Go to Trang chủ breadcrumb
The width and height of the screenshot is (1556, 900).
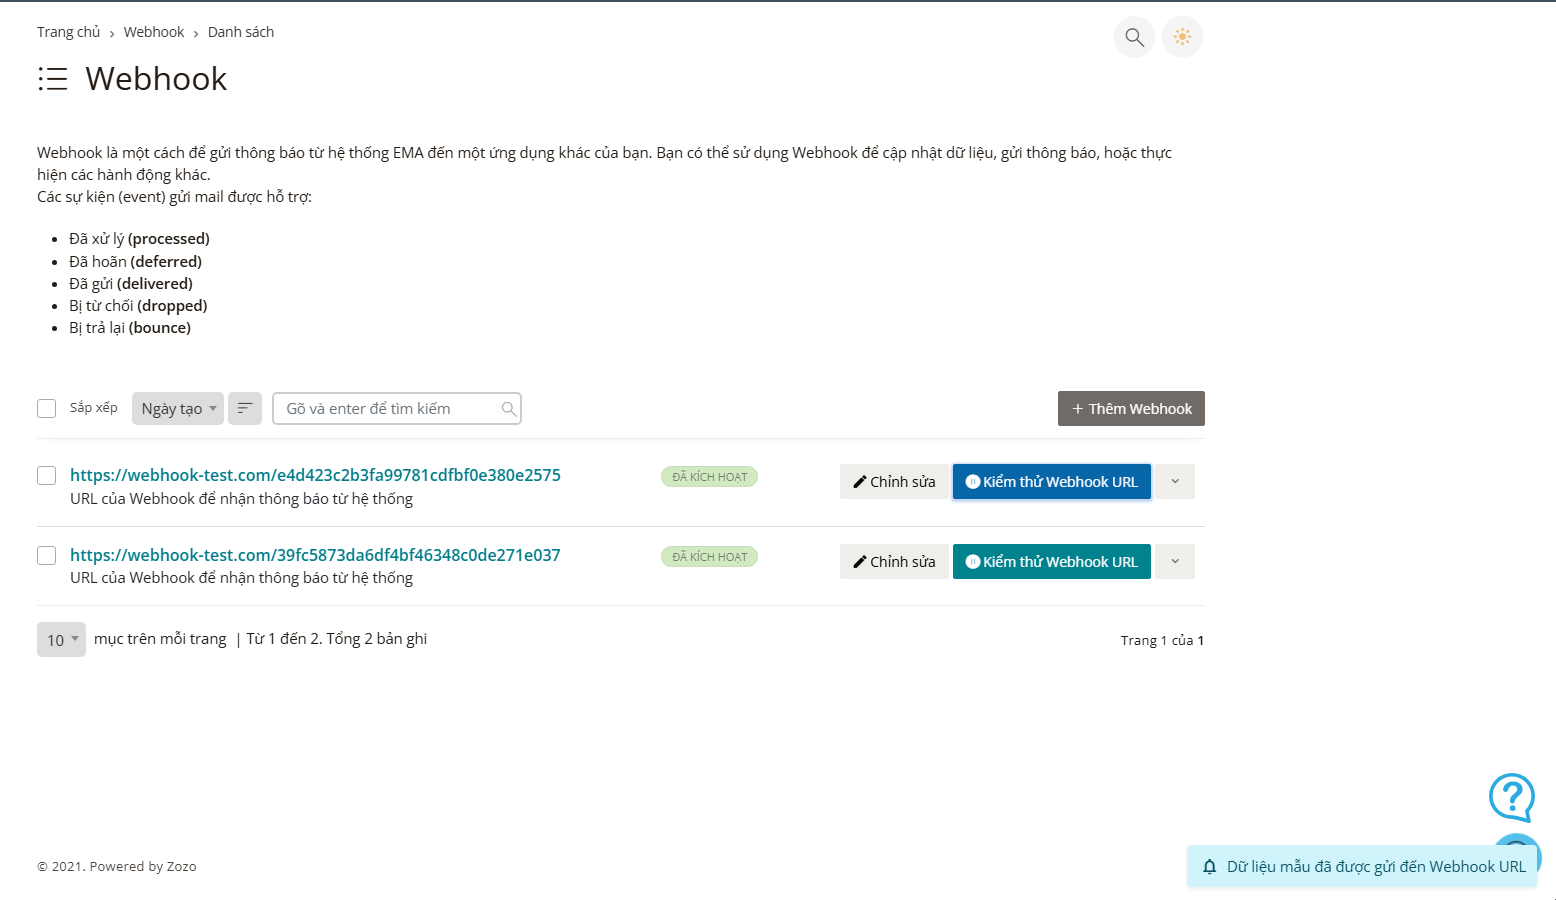pyautogui.click(x=69, y=32)
